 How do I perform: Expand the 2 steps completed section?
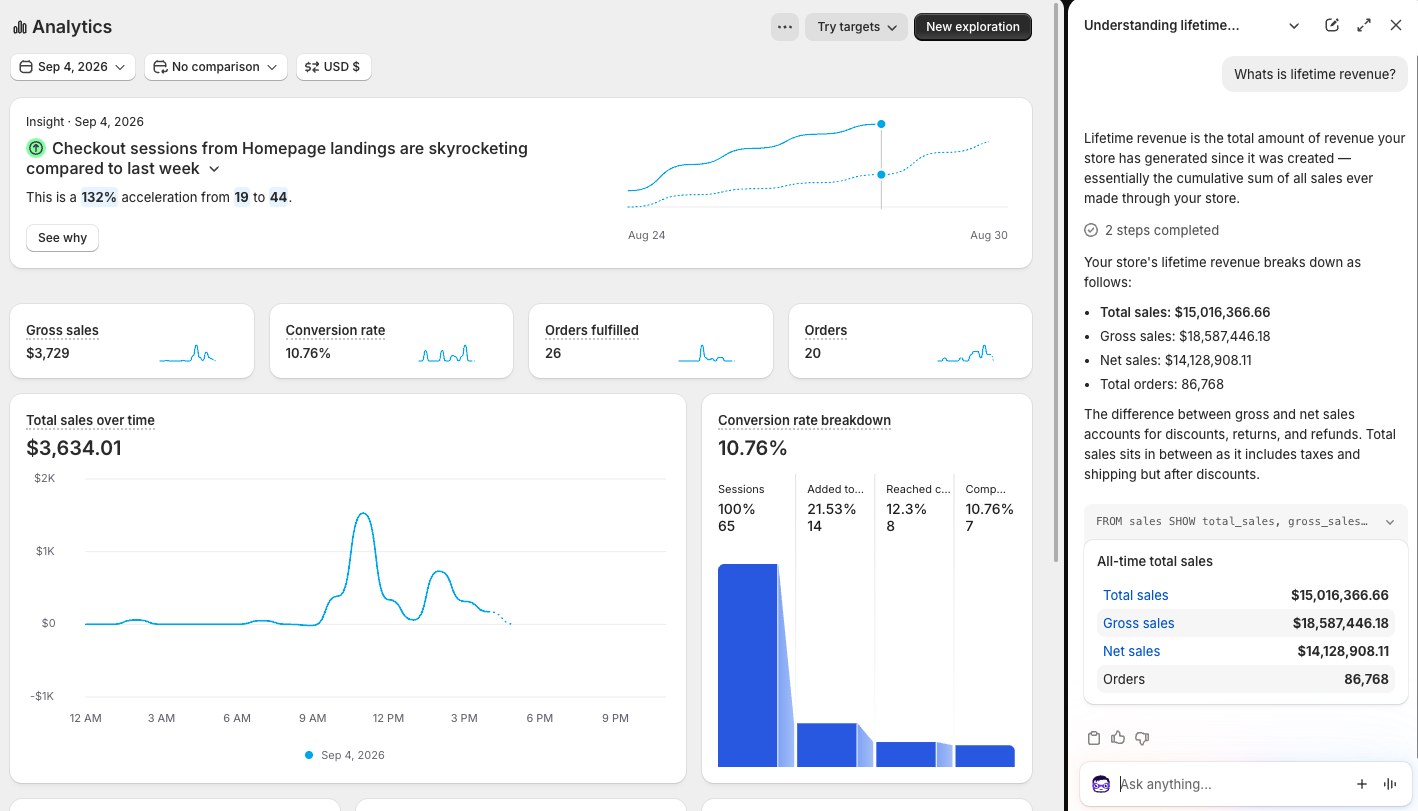pyautogui.click(x=1151, y=230)
